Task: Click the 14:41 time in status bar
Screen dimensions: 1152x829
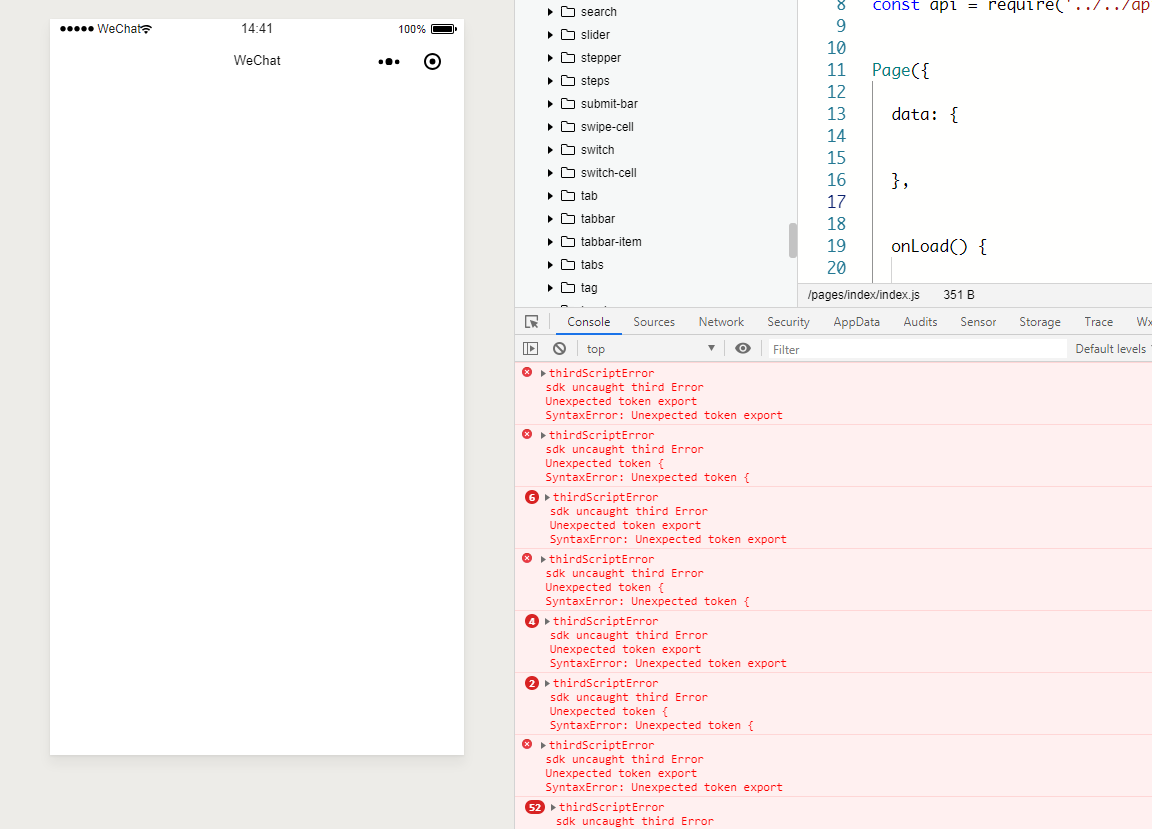Action: [257, 29]
